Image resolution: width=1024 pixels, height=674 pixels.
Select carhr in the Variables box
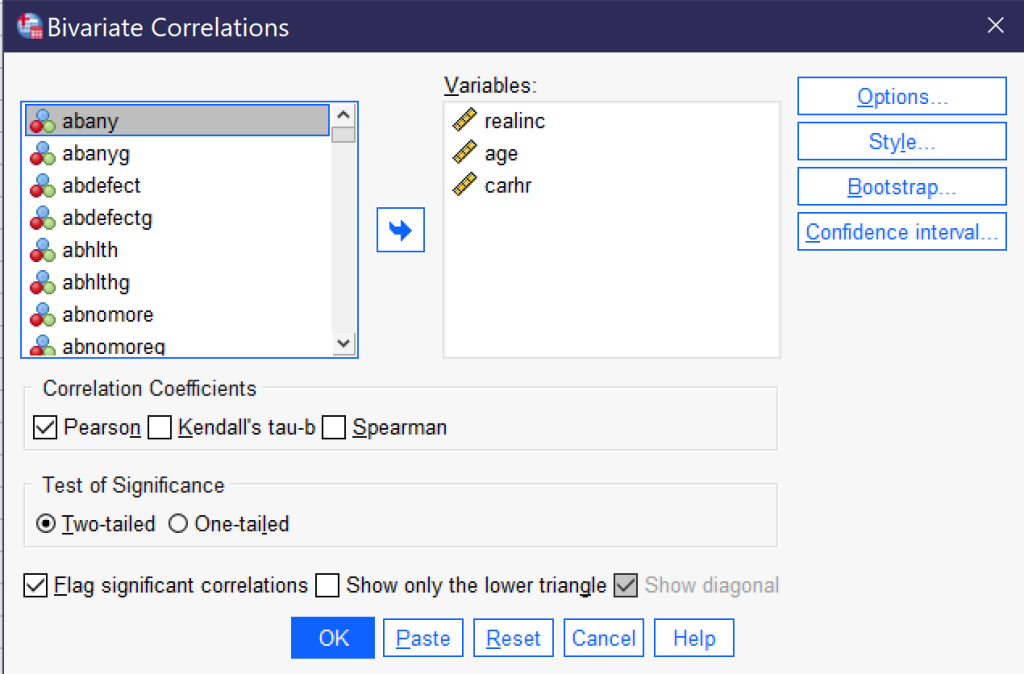tap(611, 185)
